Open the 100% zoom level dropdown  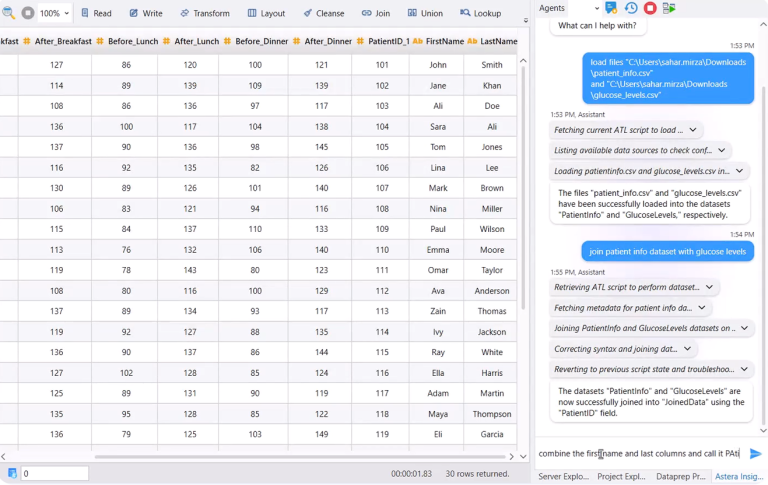55,13
